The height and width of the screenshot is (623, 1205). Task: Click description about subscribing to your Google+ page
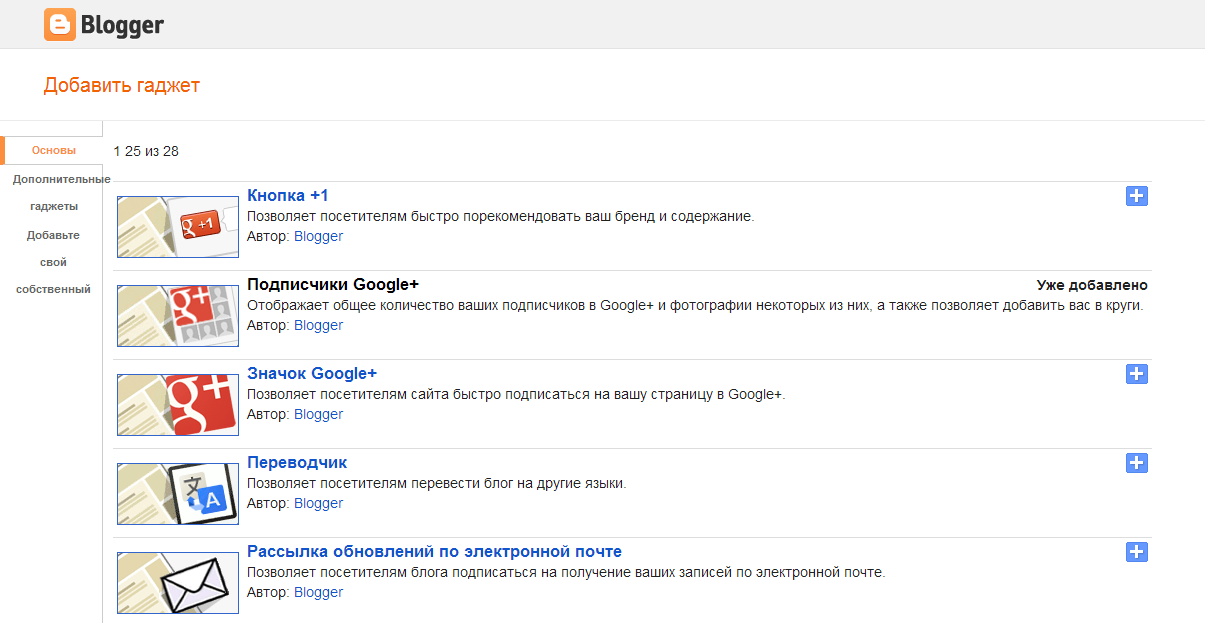[x=516, y=394]
